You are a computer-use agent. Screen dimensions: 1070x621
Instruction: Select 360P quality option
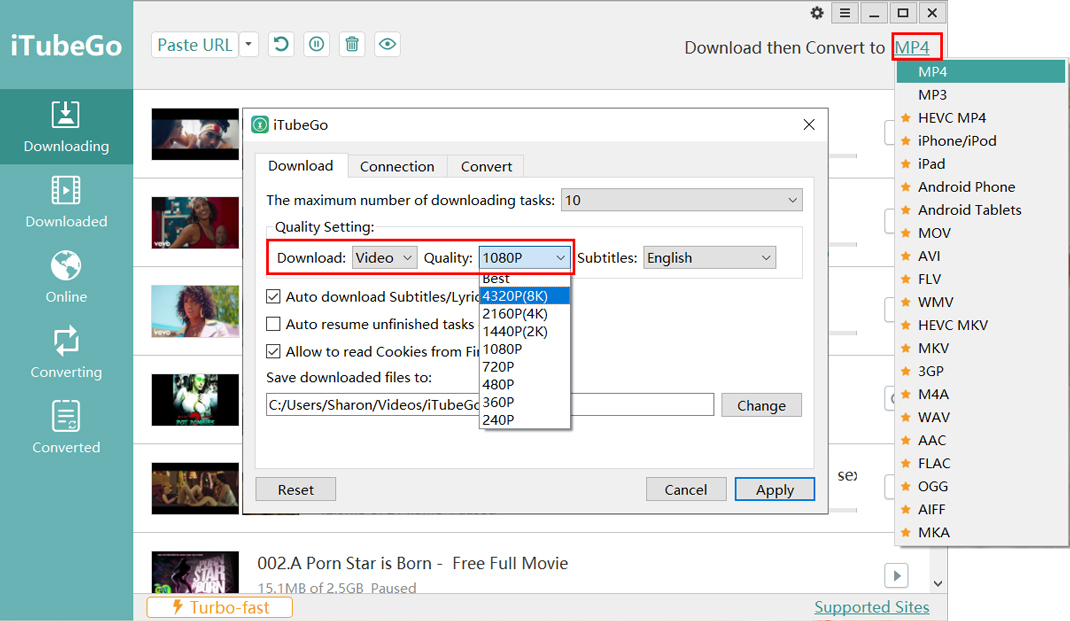[x=524, y=403]
